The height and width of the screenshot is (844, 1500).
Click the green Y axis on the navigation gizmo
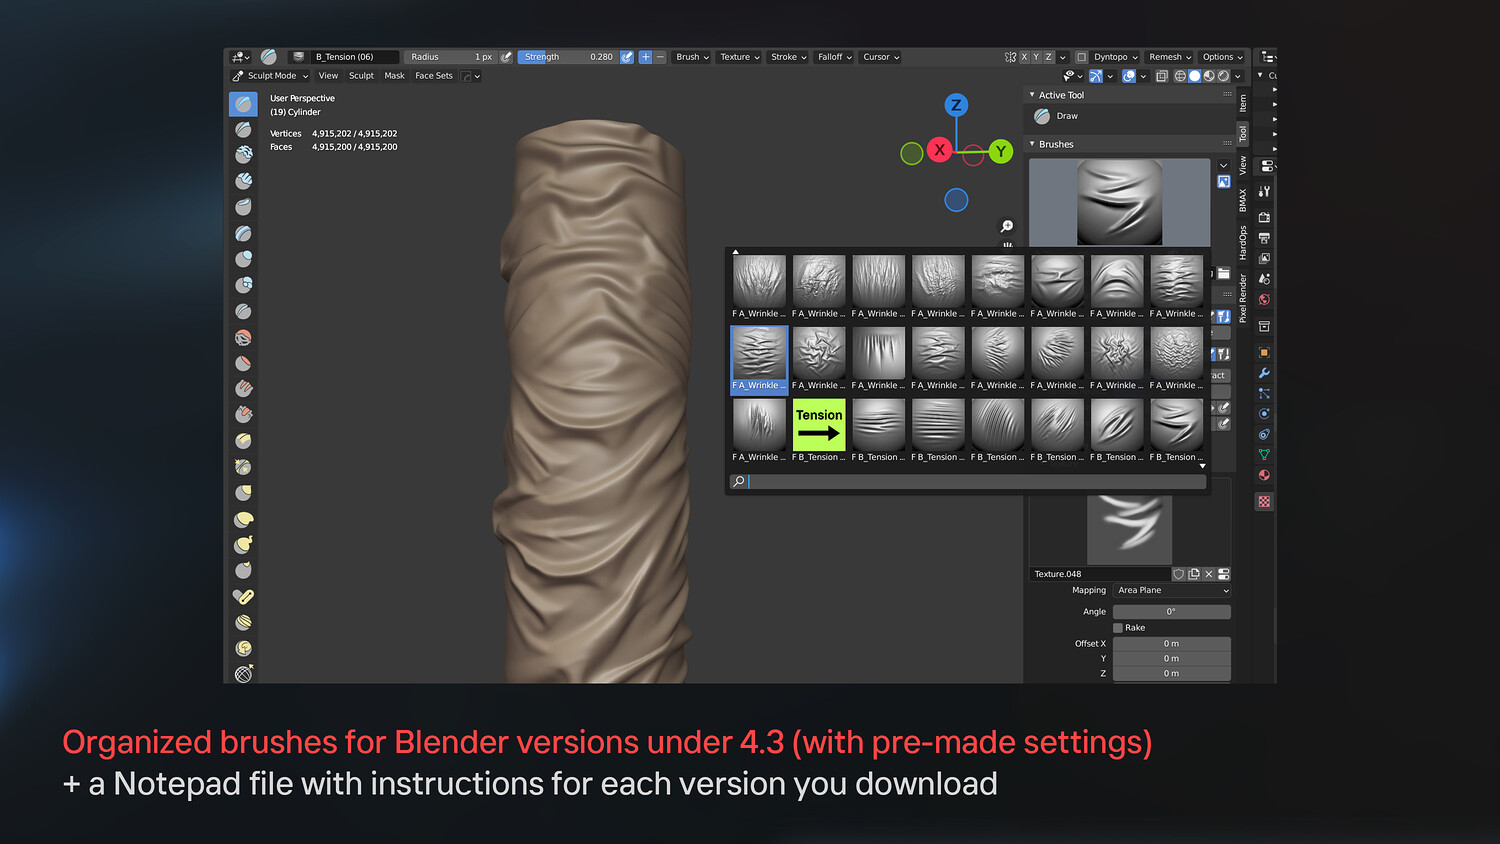click(1000, 151)
